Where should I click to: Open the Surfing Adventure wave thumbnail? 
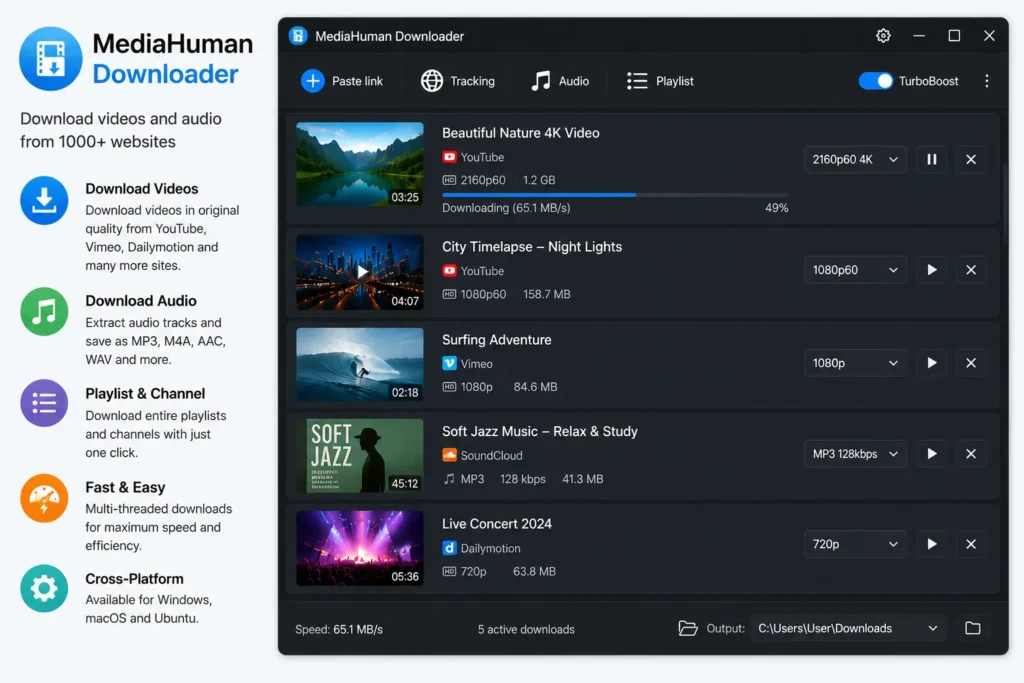coord(360,364)
